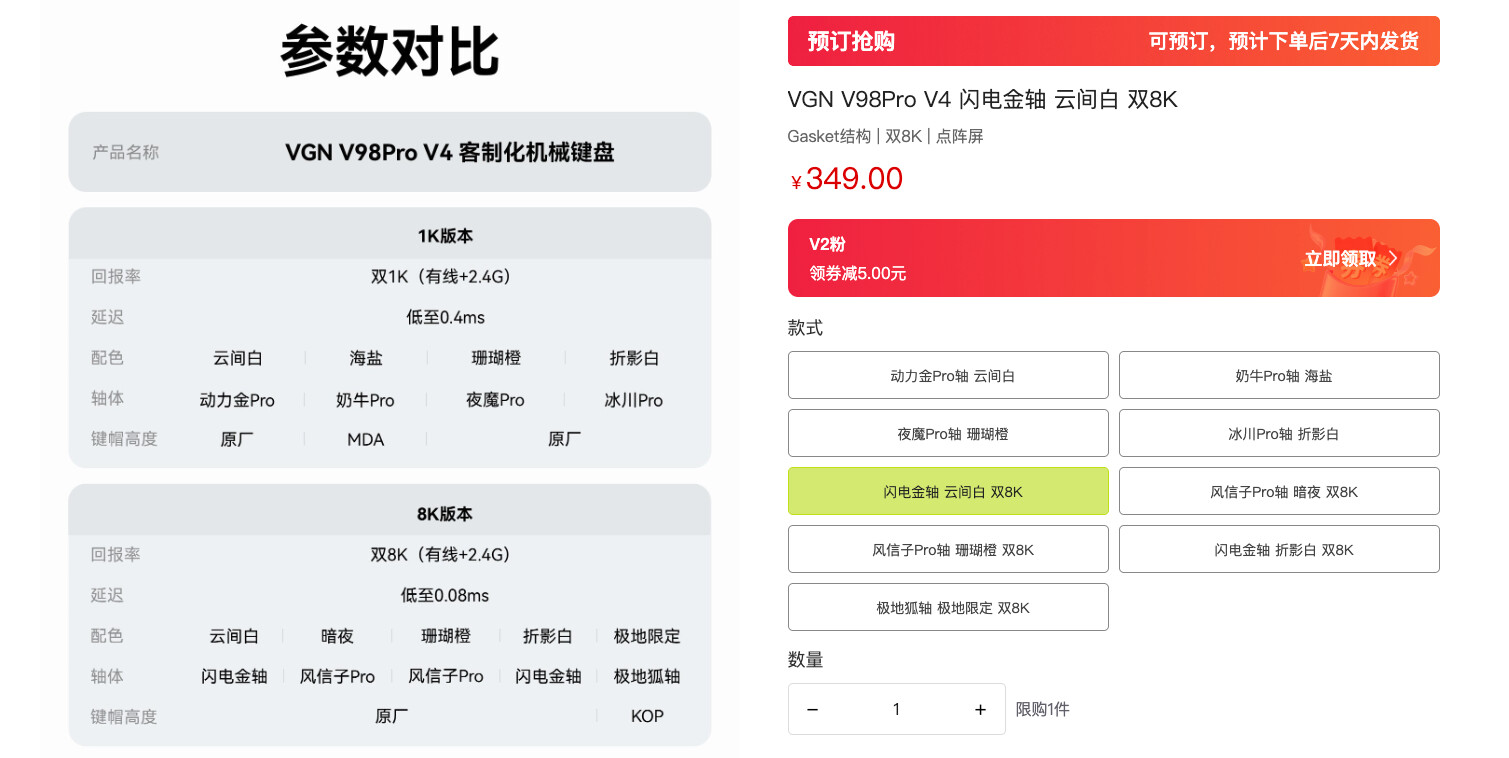This screenshot has height=758, width=1509.
Task: Click the product title VGN V98Pro V4 闪电金轴
Action: tap(983, 99)
